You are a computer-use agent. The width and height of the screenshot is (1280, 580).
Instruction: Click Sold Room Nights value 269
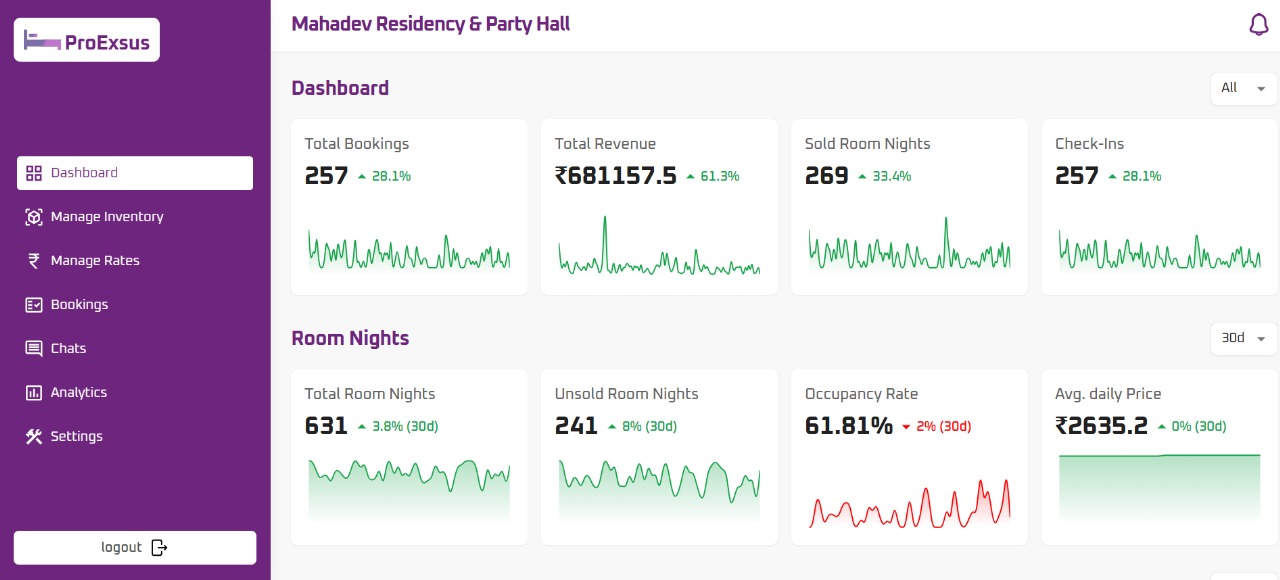pyautogui.click(x=827, y=176)
